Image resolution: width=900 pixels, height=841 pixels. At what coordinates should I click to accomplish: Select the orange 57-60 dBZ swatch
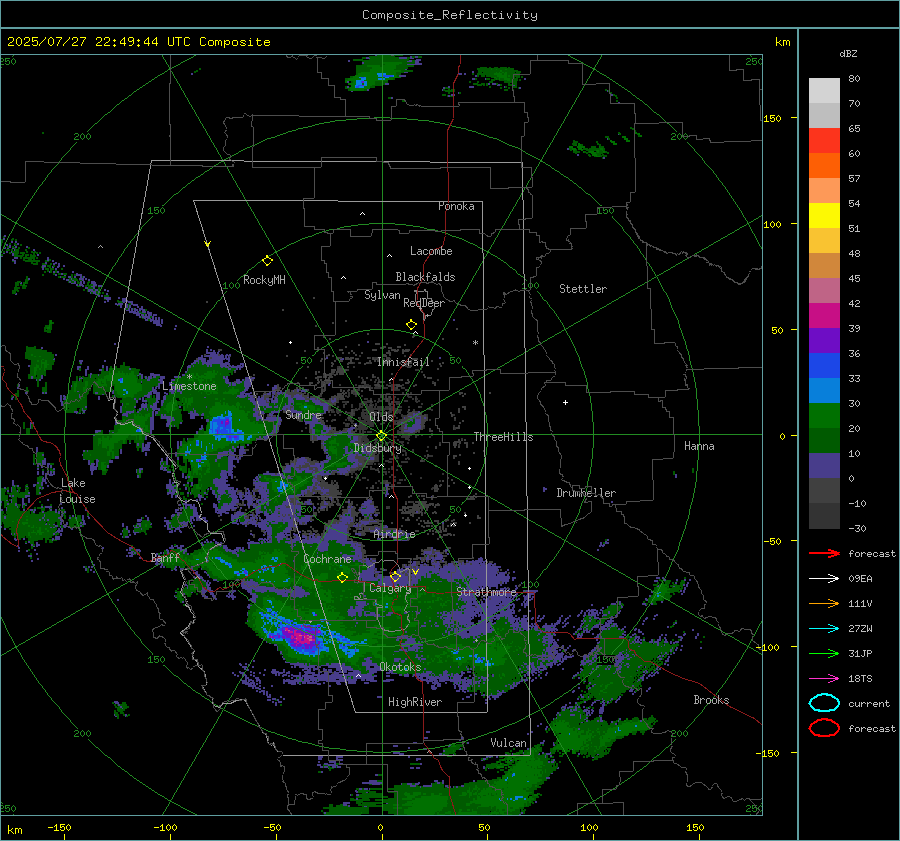pyautogui.click(x=824, y=166)
